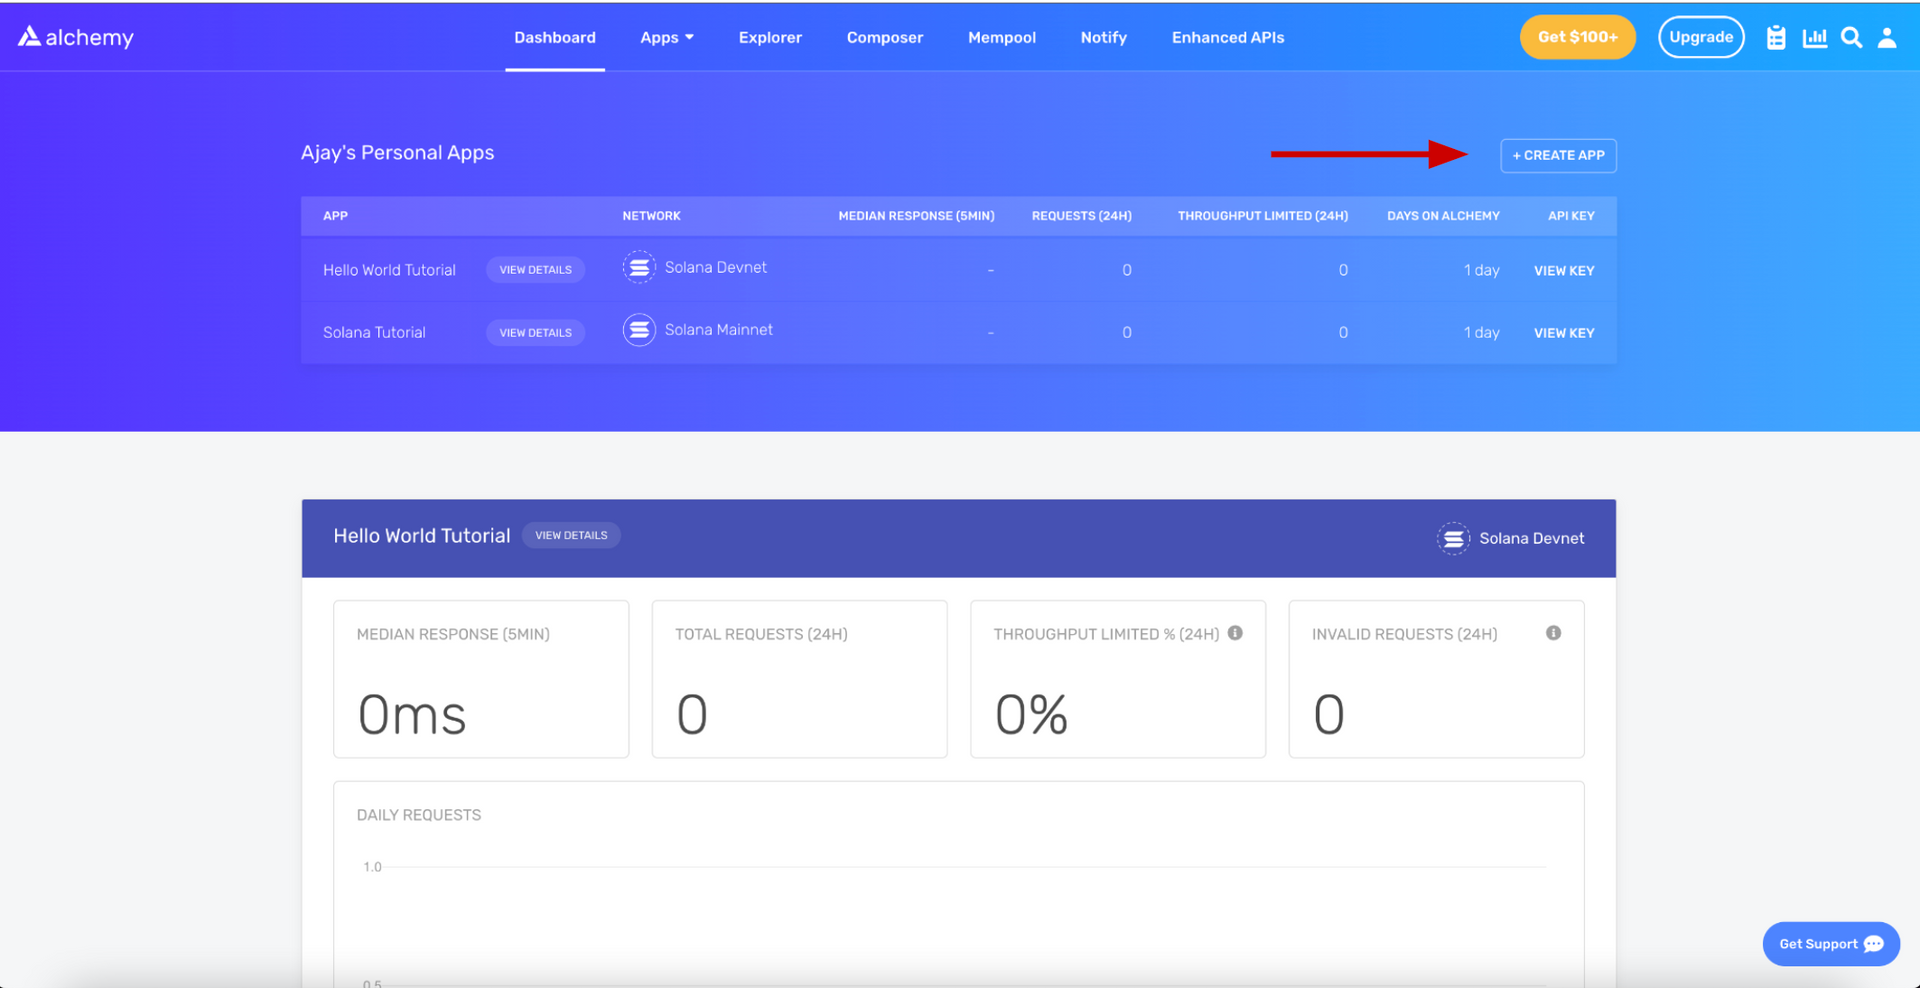Click the Days on Alchemy column header
Screen dimensions: 1920x988
pos(1443,216)
